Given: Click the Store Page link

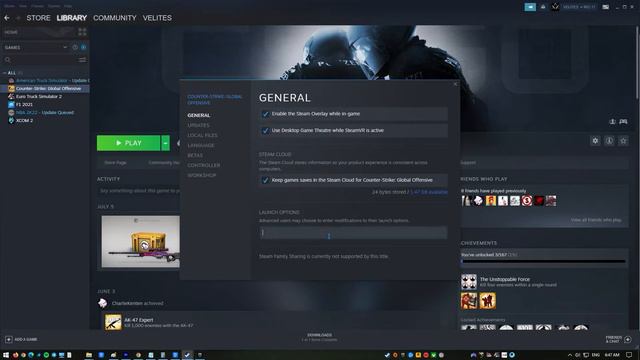Looking at the screenshot, I should click(115, 162).
